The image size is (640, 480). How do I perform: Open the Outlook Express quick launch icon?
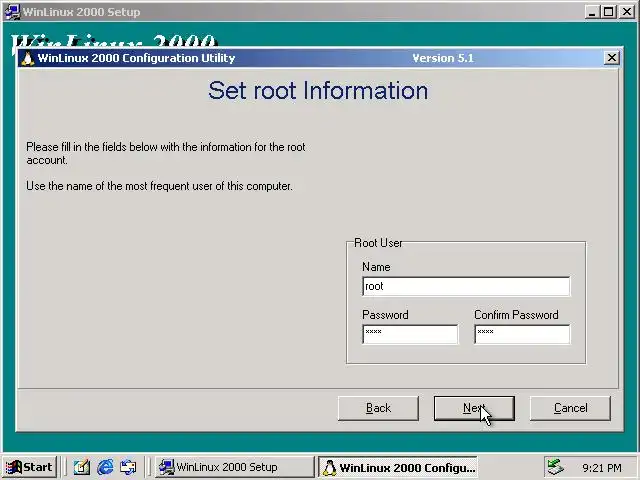(x=128, y=467)
